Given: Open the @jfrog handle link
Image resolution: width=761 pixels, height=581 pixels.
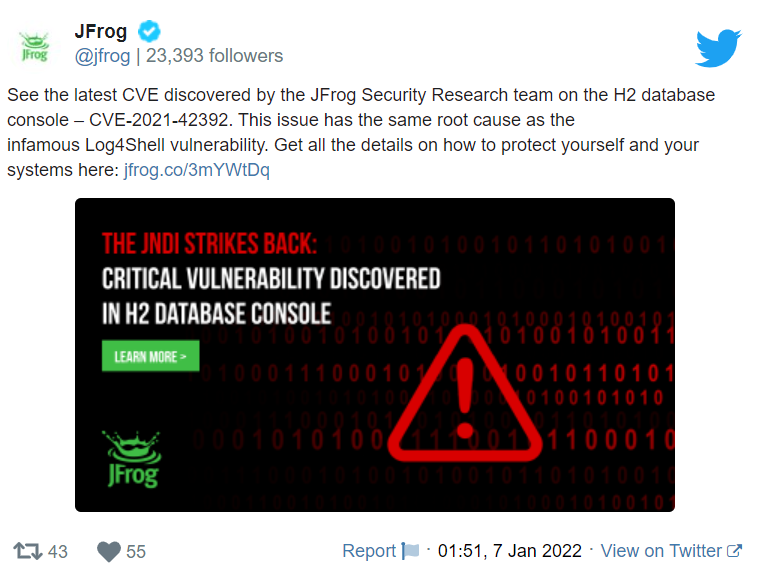Looking at the screenshot, I should click(x=102, y=56).
